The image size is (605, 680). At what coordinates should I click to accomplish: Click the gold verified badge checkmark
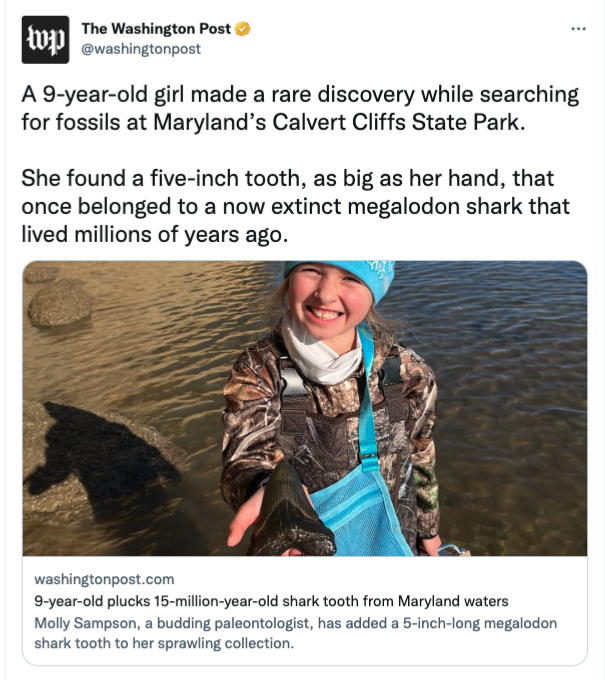click(243, 29)
